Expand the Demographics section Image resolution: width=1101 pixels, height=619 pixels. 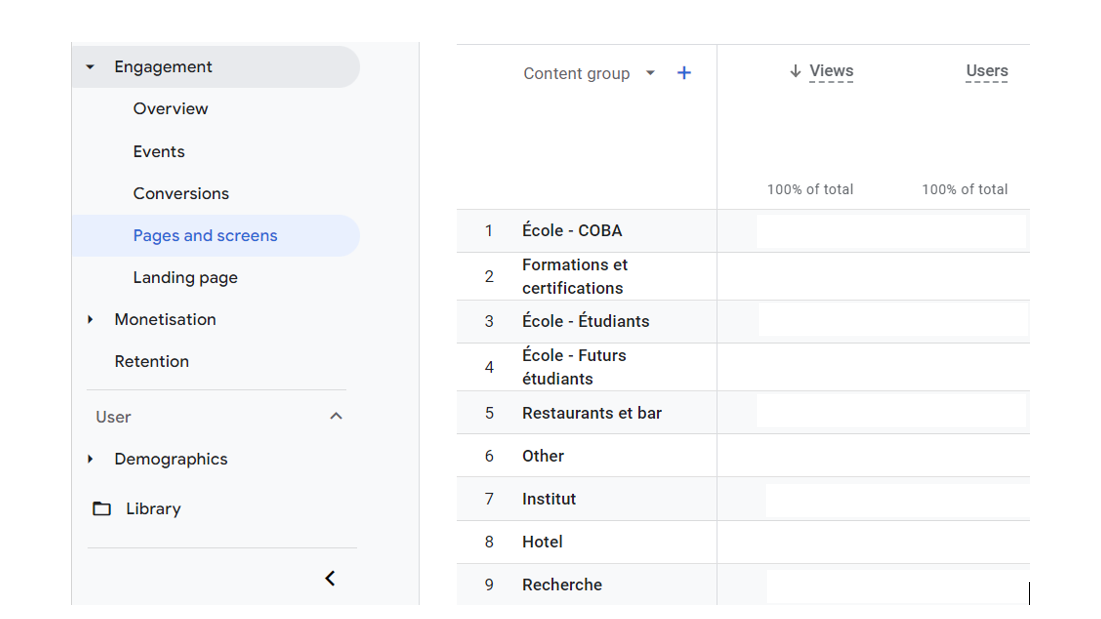(90, 459)
